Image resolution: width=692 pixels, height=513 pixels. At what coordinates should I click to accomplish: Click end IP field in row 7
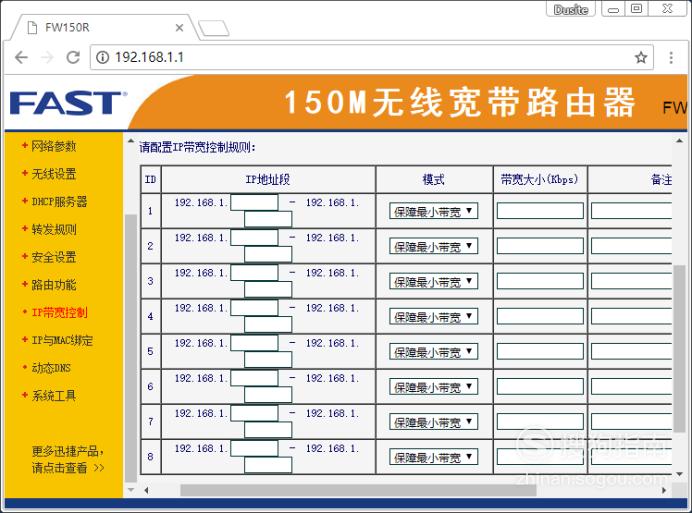click(268, 430)
